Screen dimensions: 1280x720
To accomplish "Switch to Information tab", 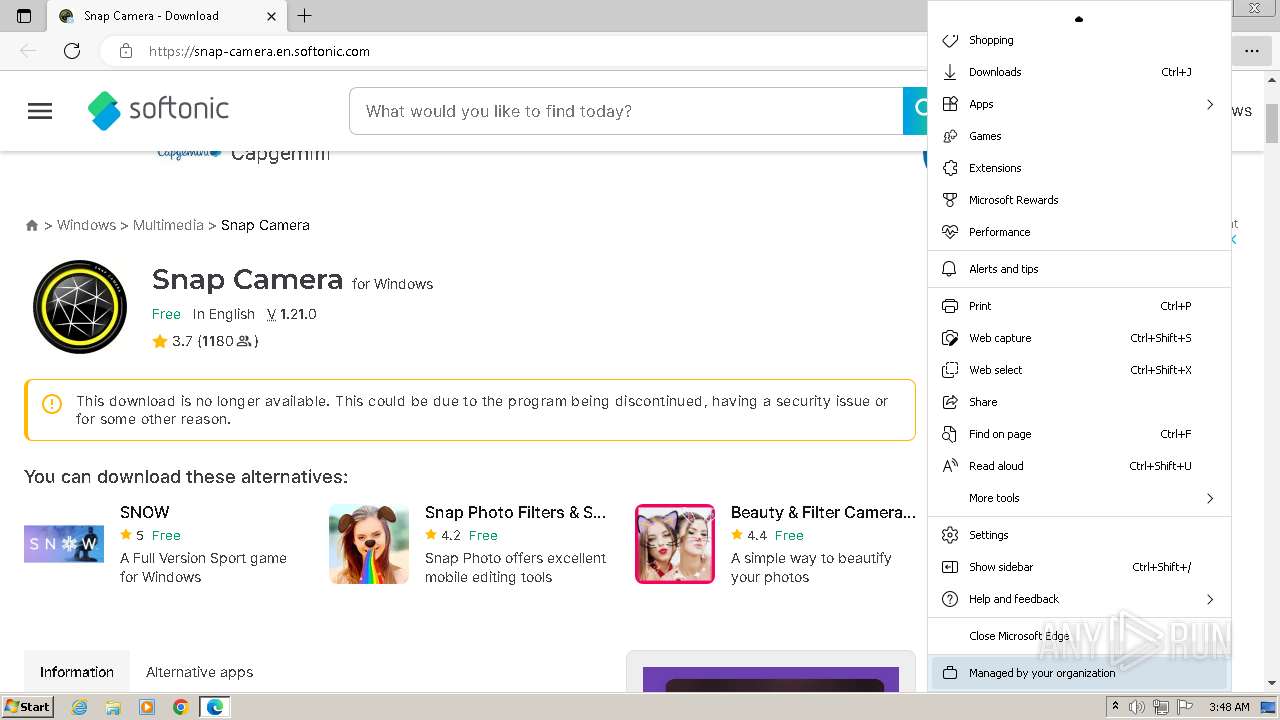I will [x=77, y=672].
